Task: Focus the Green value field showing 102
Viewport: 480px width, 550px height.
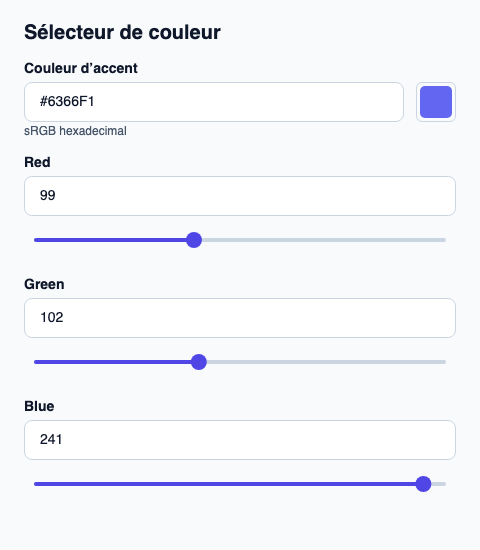Action: pos(240,318)
